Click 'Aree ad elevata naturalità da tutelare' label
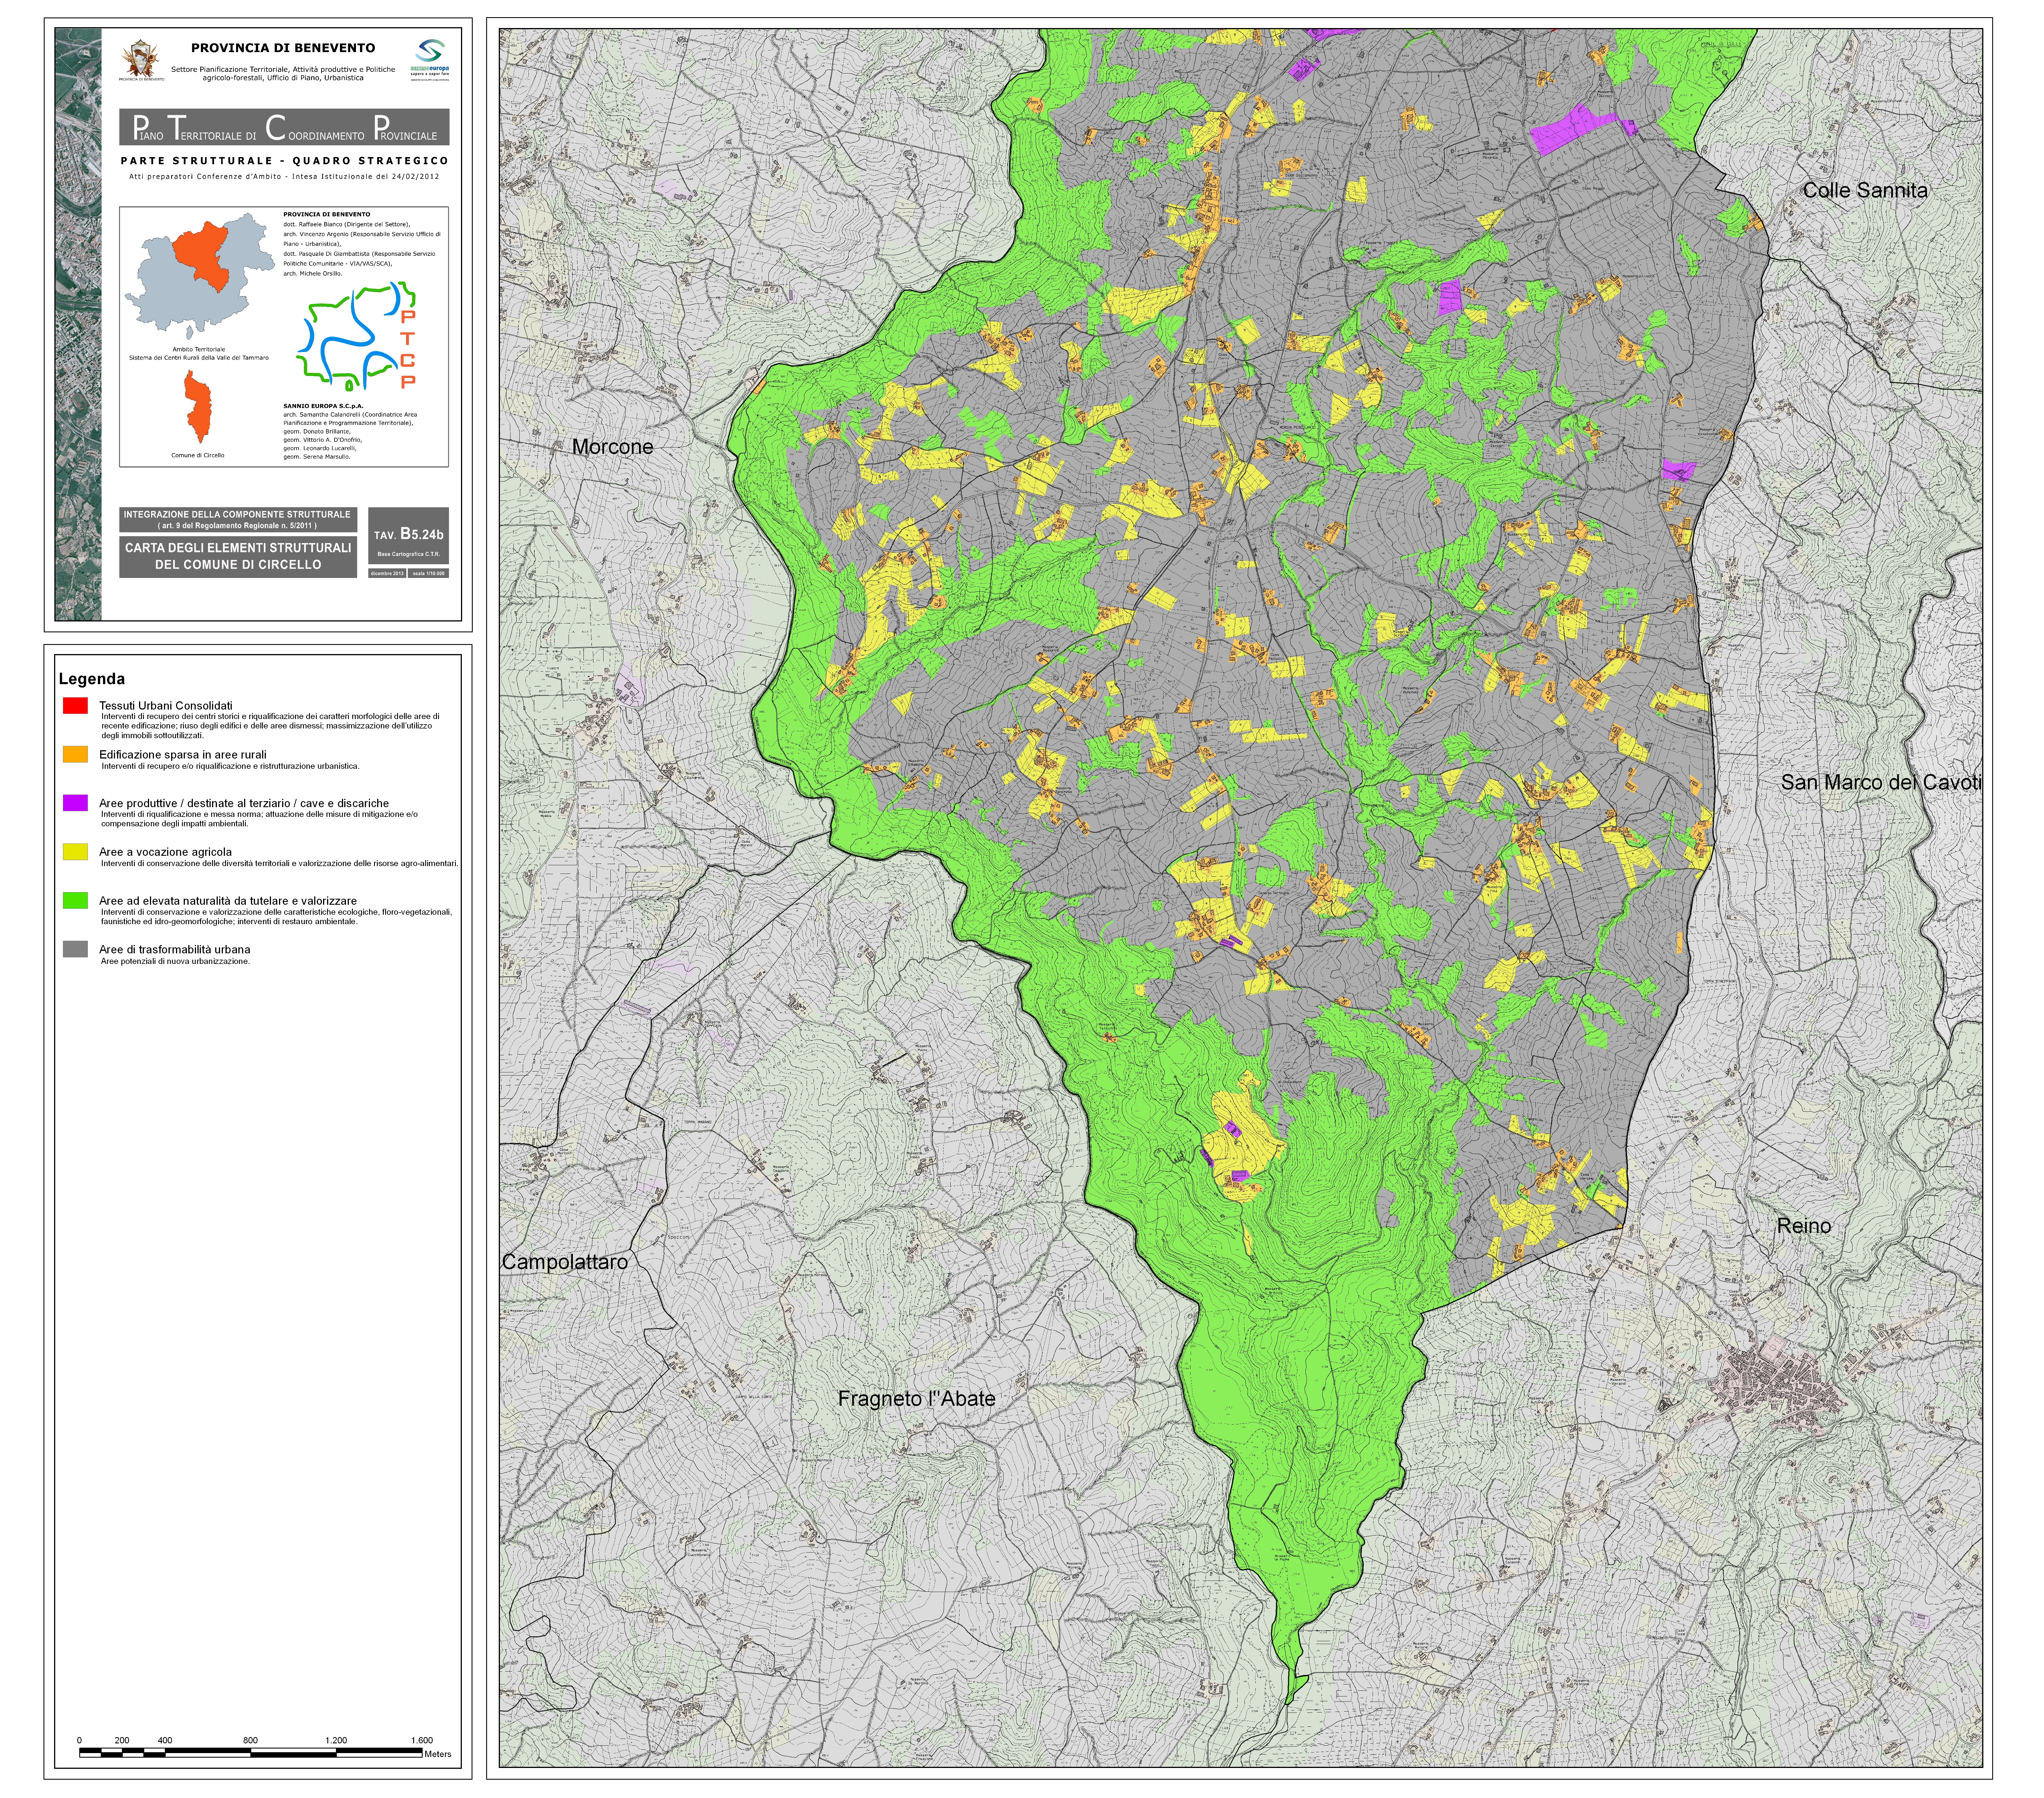The image size is (2044, 1798). (x=228, y=901)
